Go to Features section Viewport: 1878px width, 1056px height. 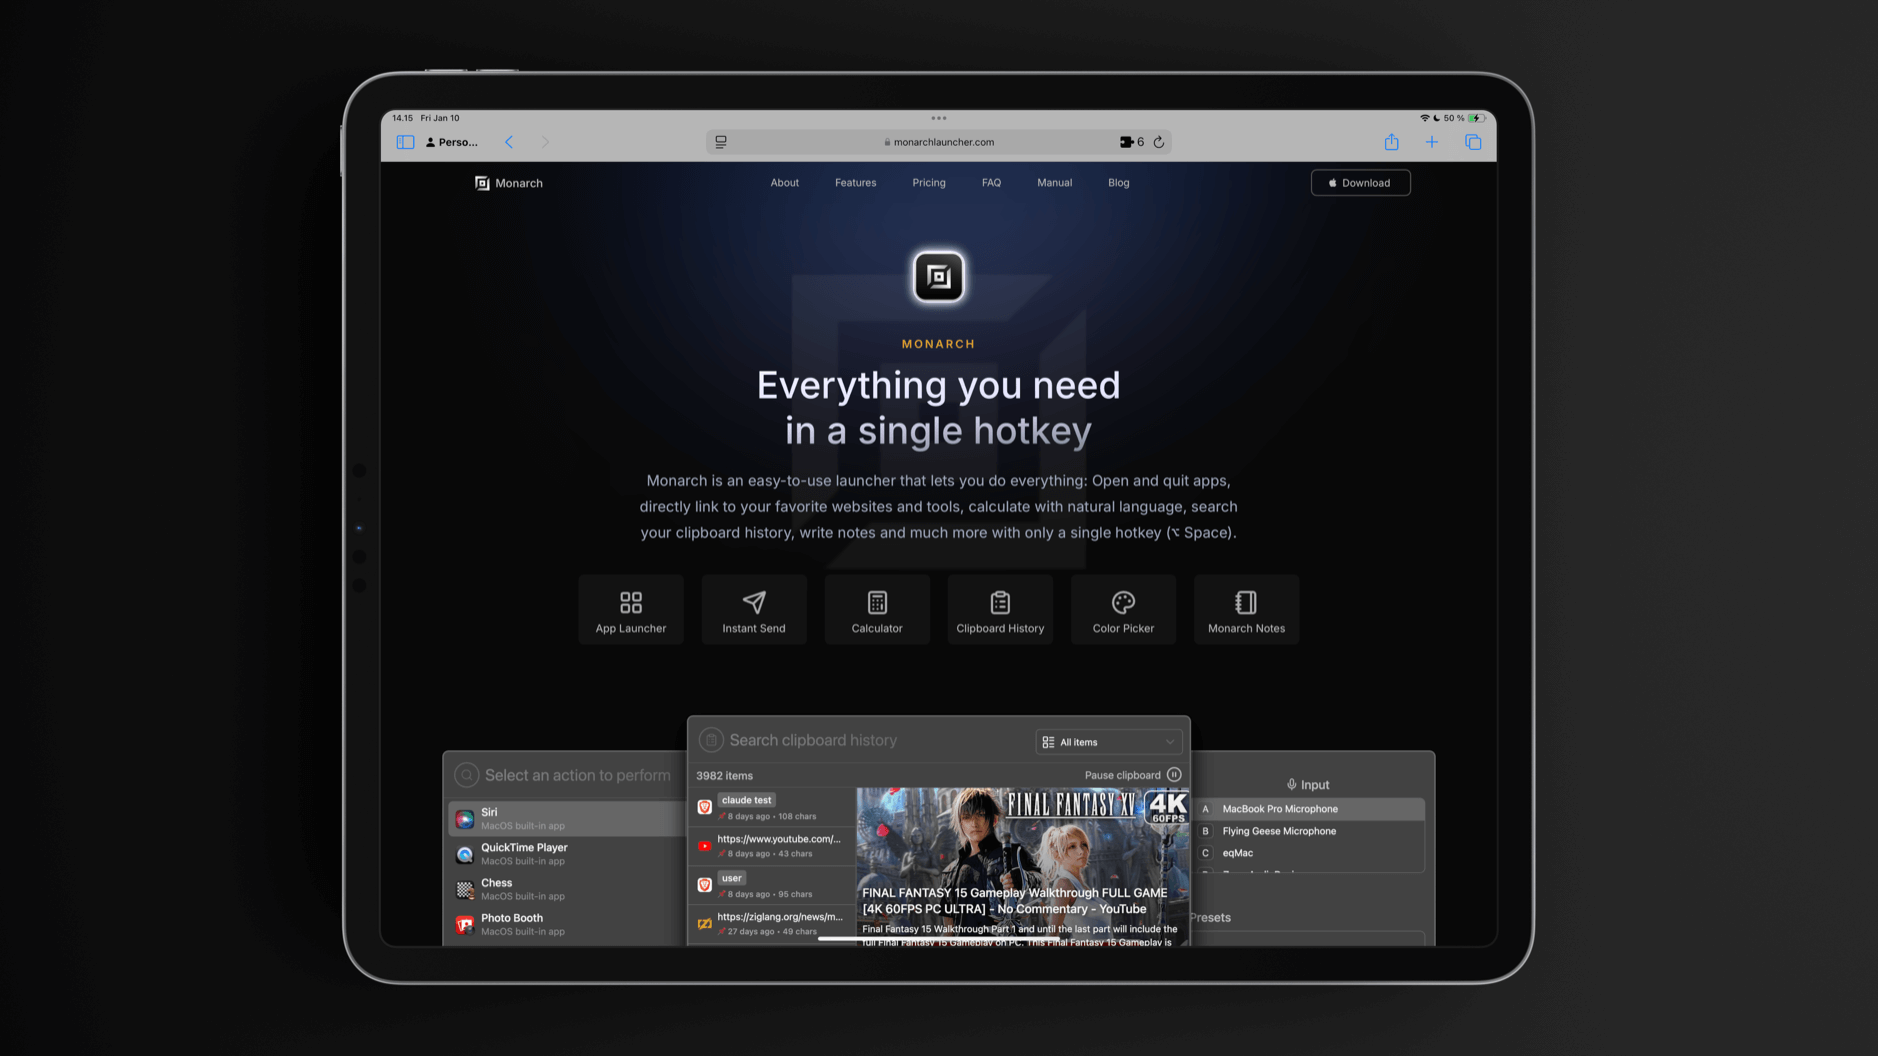[x=855, y=183]
